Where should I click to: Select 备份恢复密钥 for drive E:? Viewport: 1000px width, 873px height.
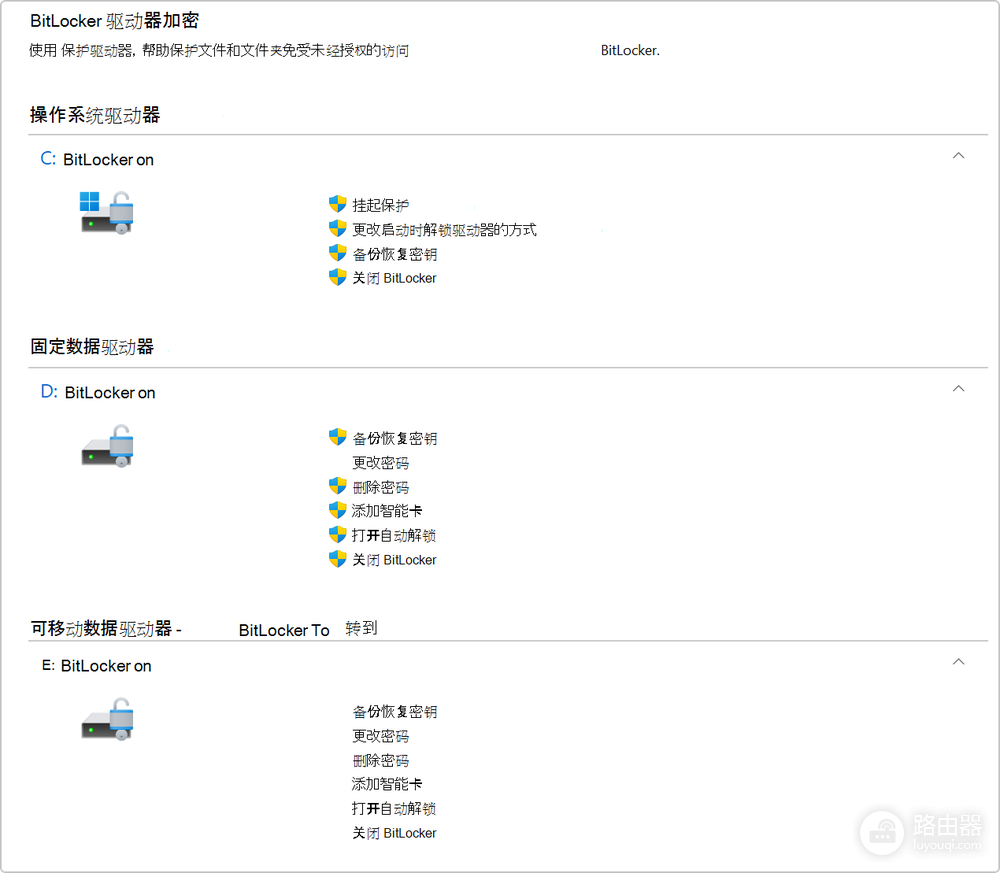(395, 712)
